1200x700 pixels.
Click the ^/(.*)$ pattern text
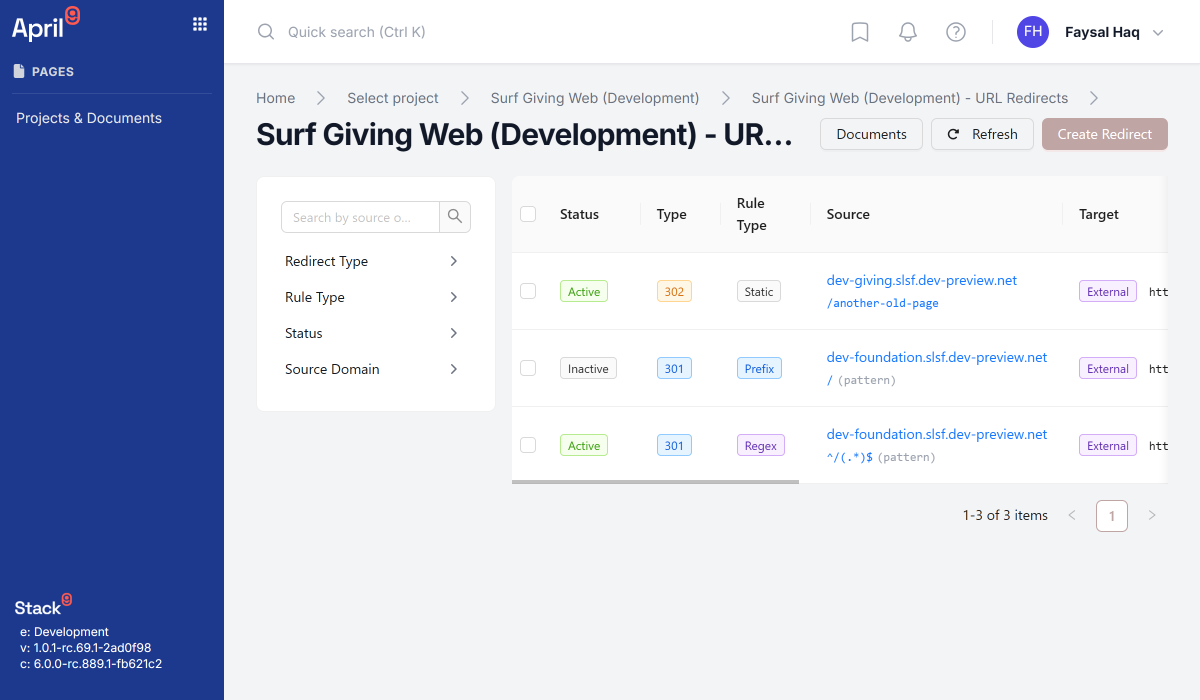click(850, 457)
